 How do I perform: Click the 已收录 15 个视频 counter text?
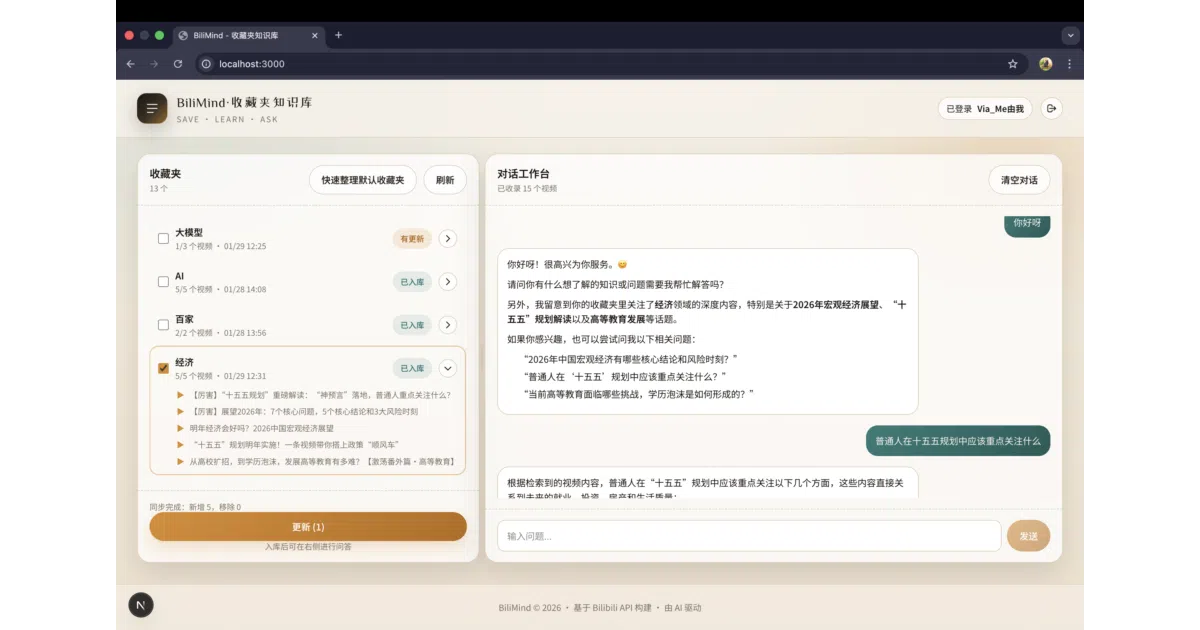click(527, 188)
